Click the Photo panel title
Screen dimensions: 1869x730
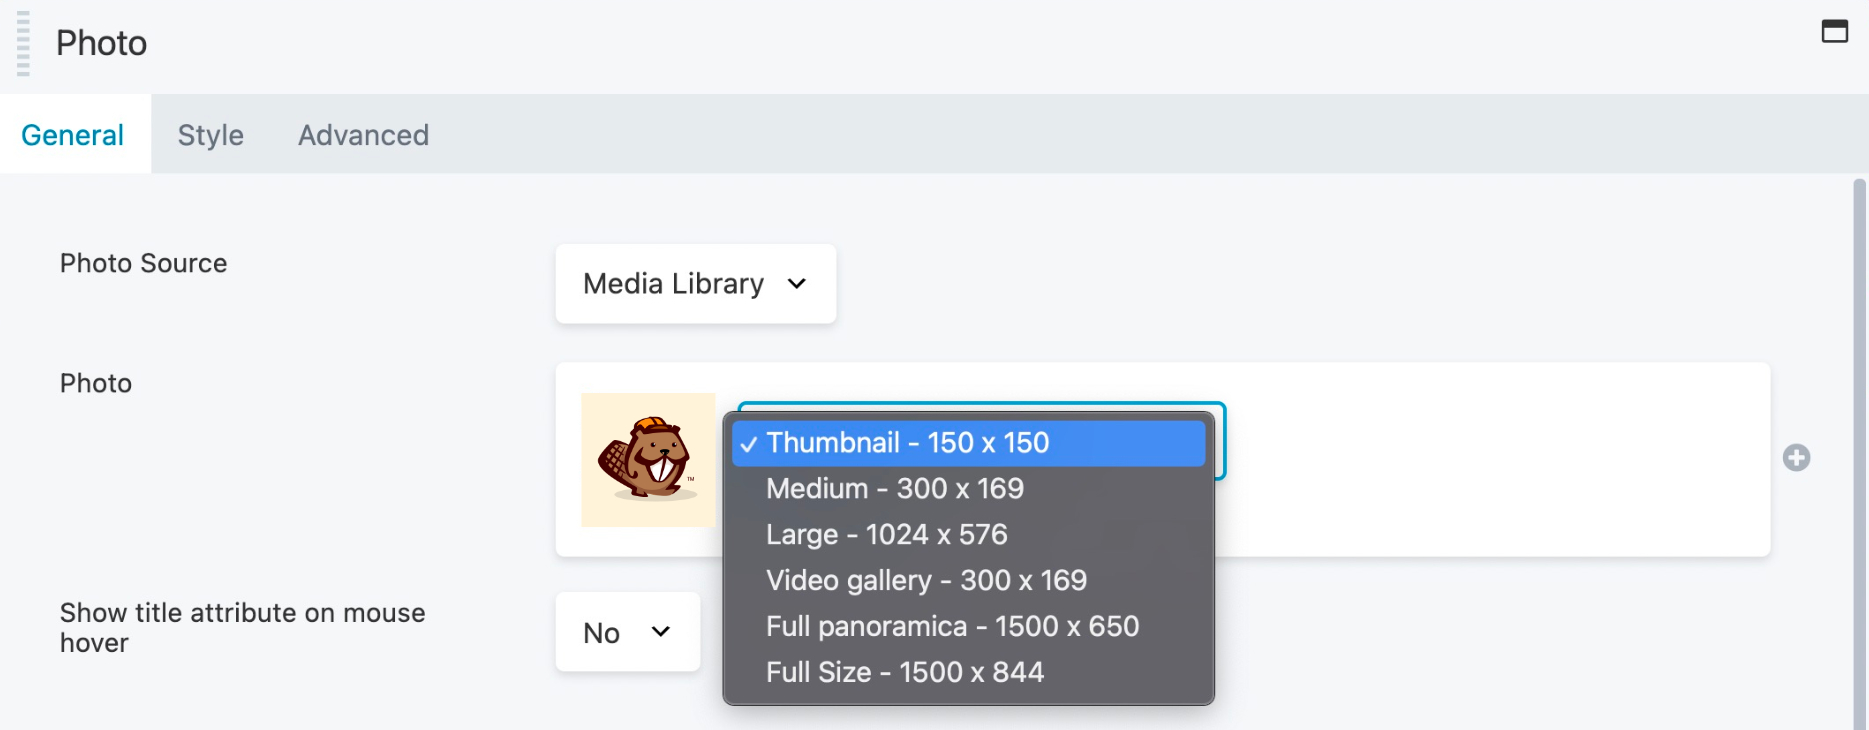point(102,43)
